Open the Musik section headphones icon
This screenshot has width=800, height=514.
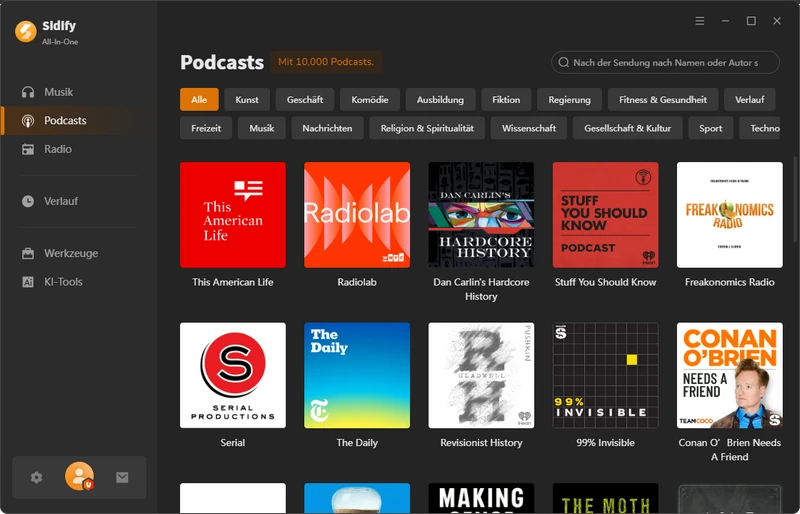click(x=28, y=92)
